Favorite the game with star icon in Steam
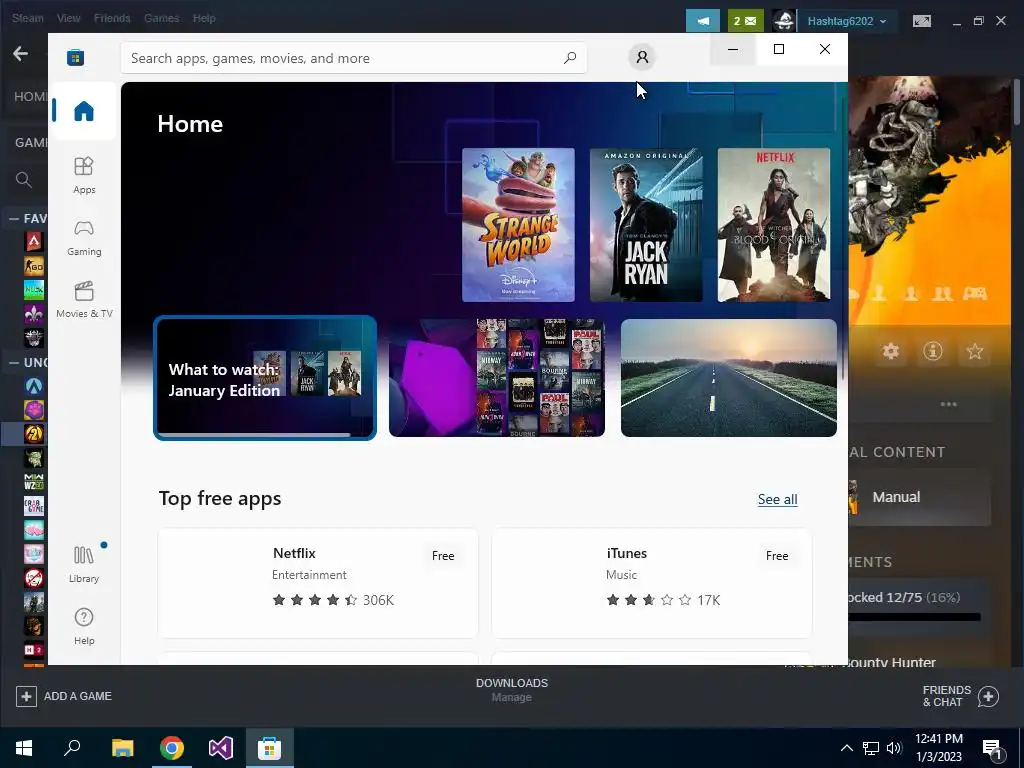The width and height of the screenshot is (1024, 768). [974, 351]
